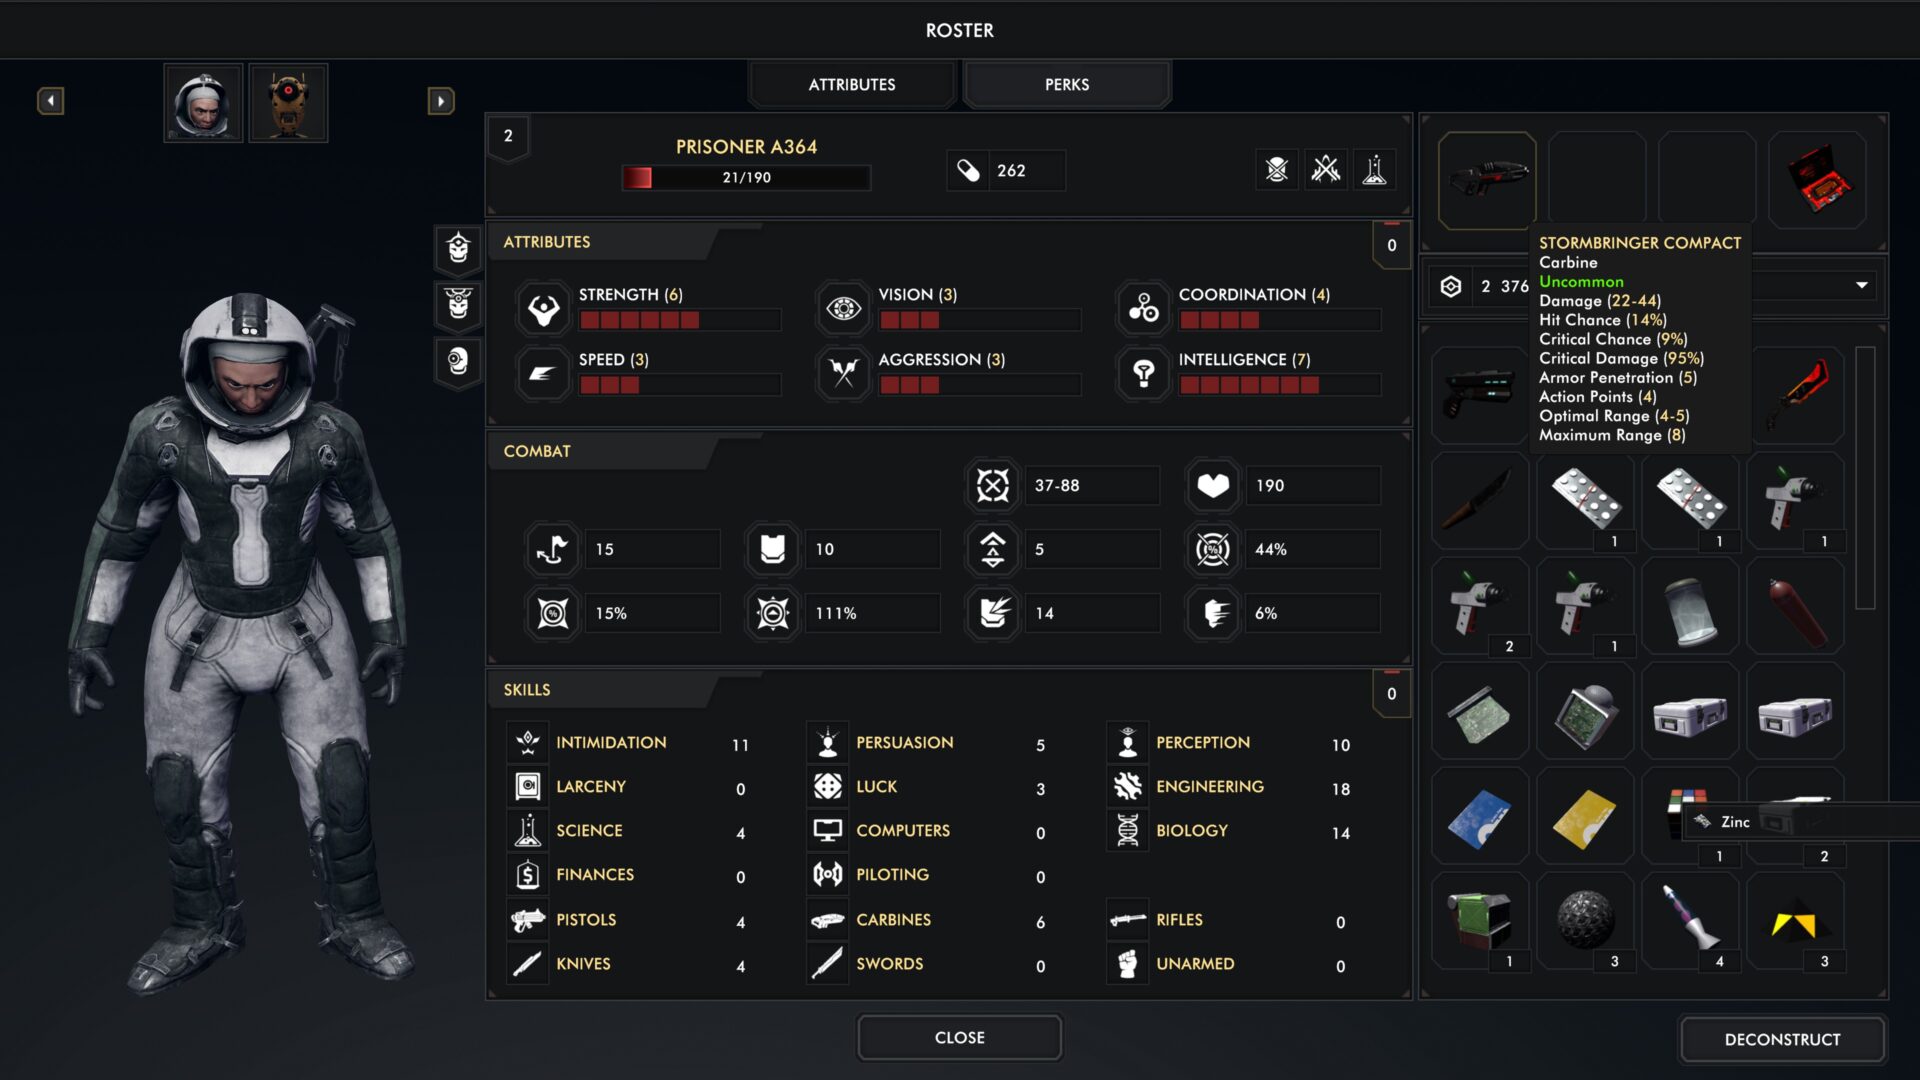Click the red toolbox equipment slot

point(1816,180)
